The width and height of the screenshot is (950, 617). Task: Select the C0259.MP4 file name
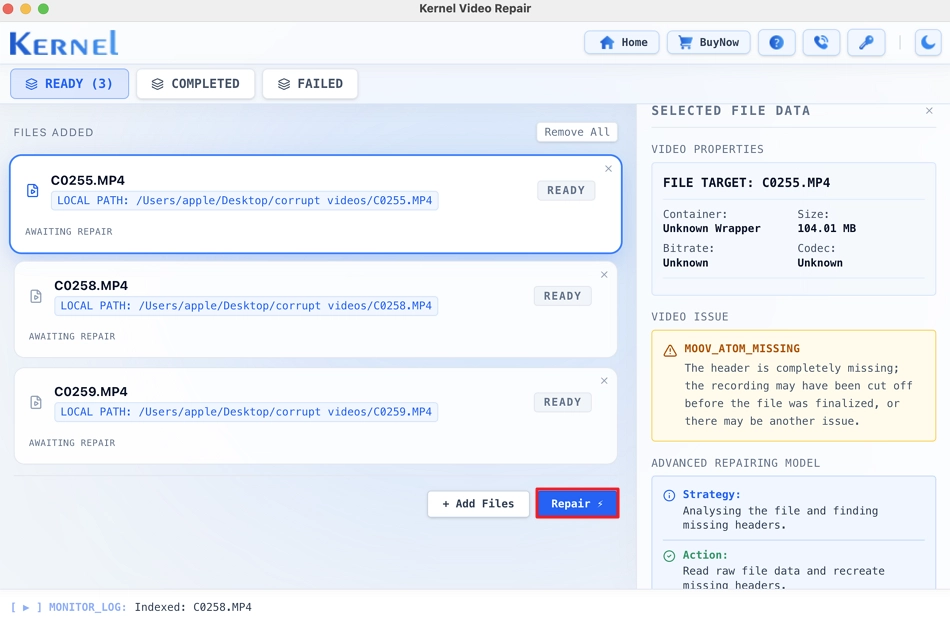coord(91,392)
